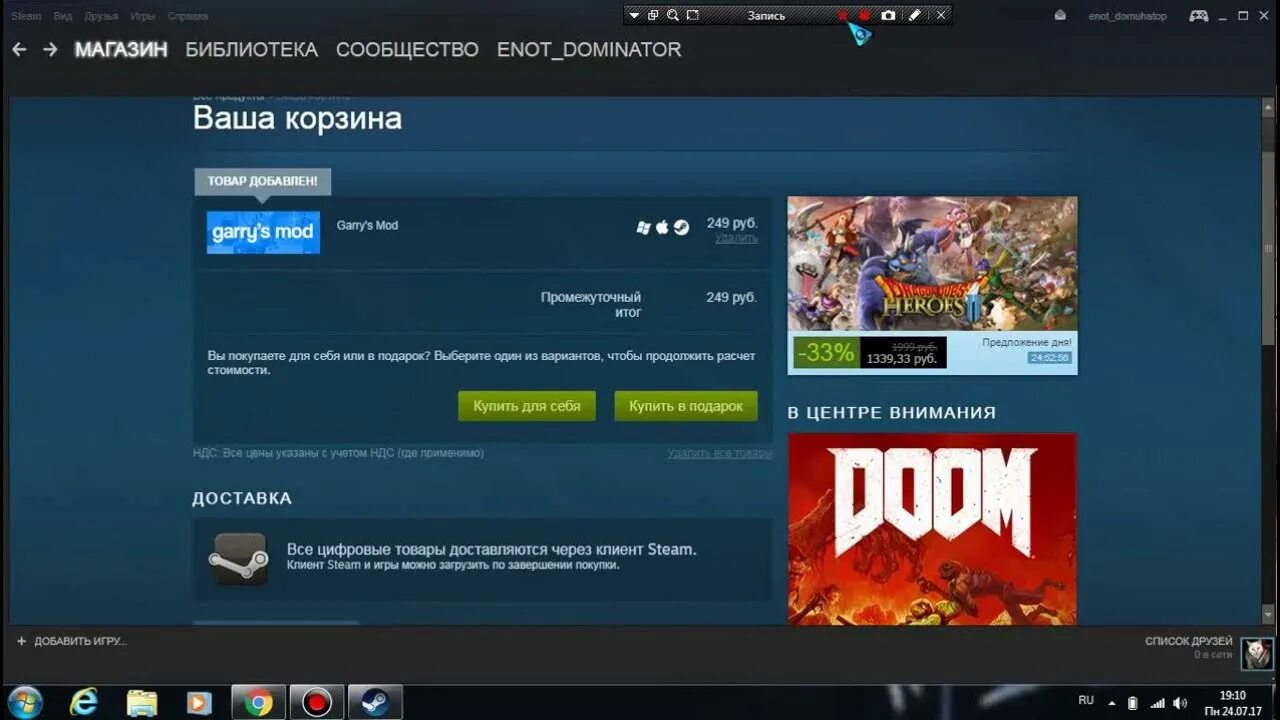1280x720 pixels.
Task: Click the RU language indicator
Action: point(1086,701)
